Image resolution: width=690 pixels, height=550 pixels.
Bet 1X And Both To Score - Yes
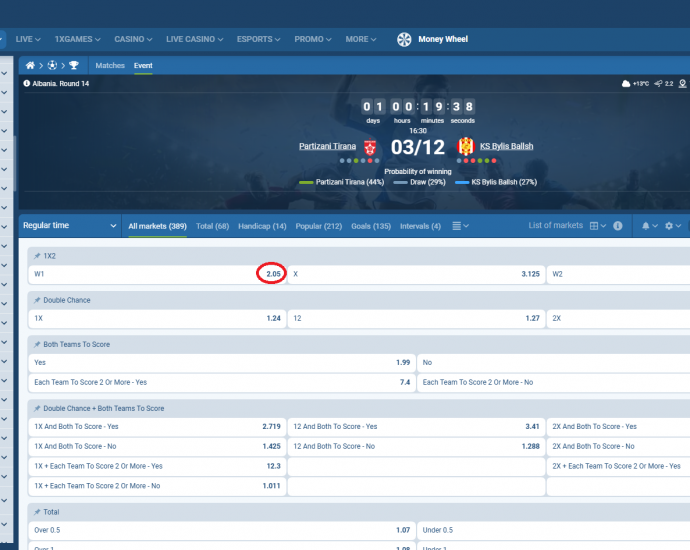click(158, 427)
